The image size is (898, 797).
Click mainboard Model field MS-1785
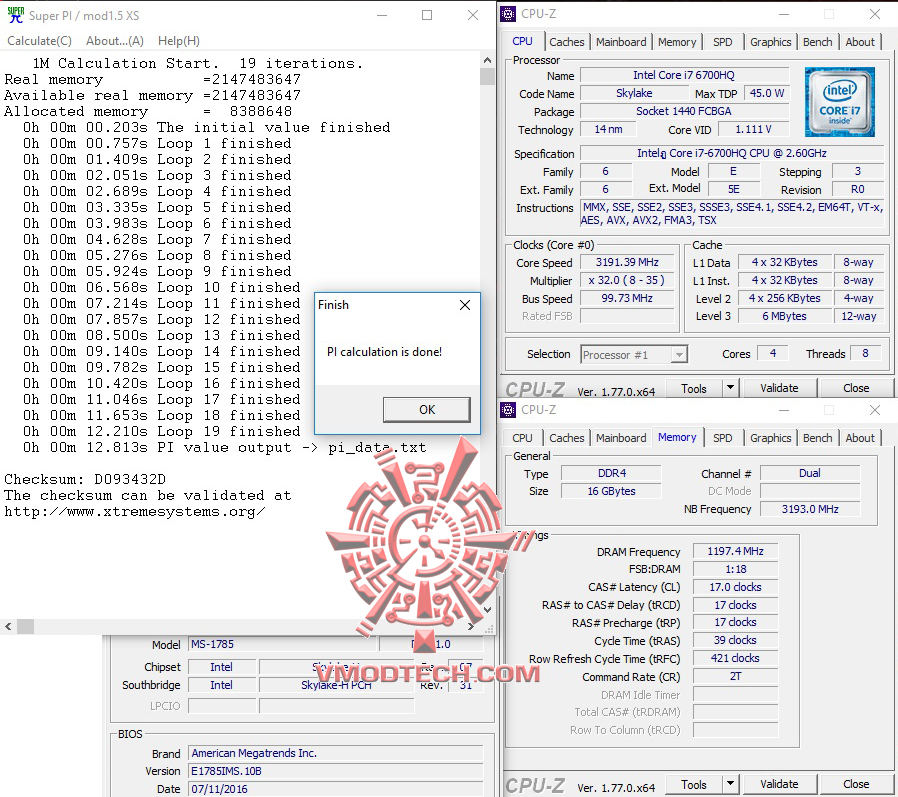point(283,644)
